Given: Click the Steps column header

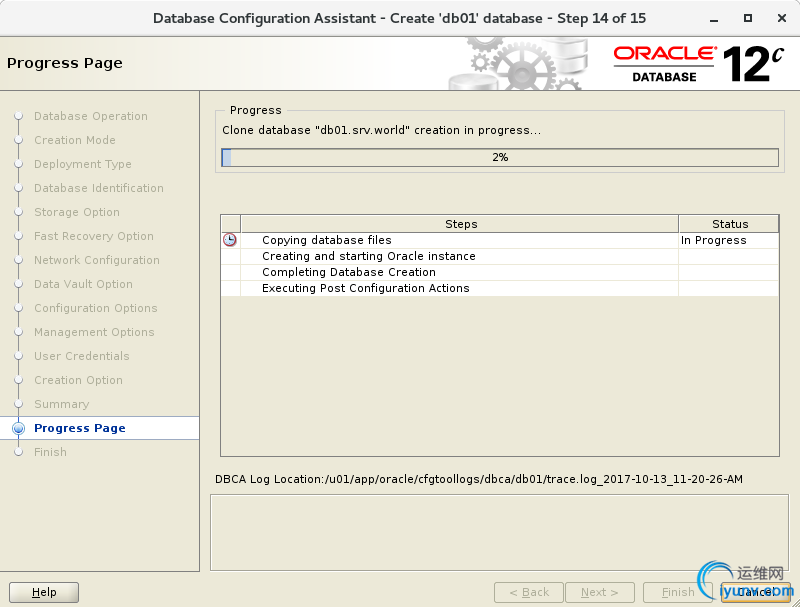Looking at the screenshot, I should tap(460, 224).
